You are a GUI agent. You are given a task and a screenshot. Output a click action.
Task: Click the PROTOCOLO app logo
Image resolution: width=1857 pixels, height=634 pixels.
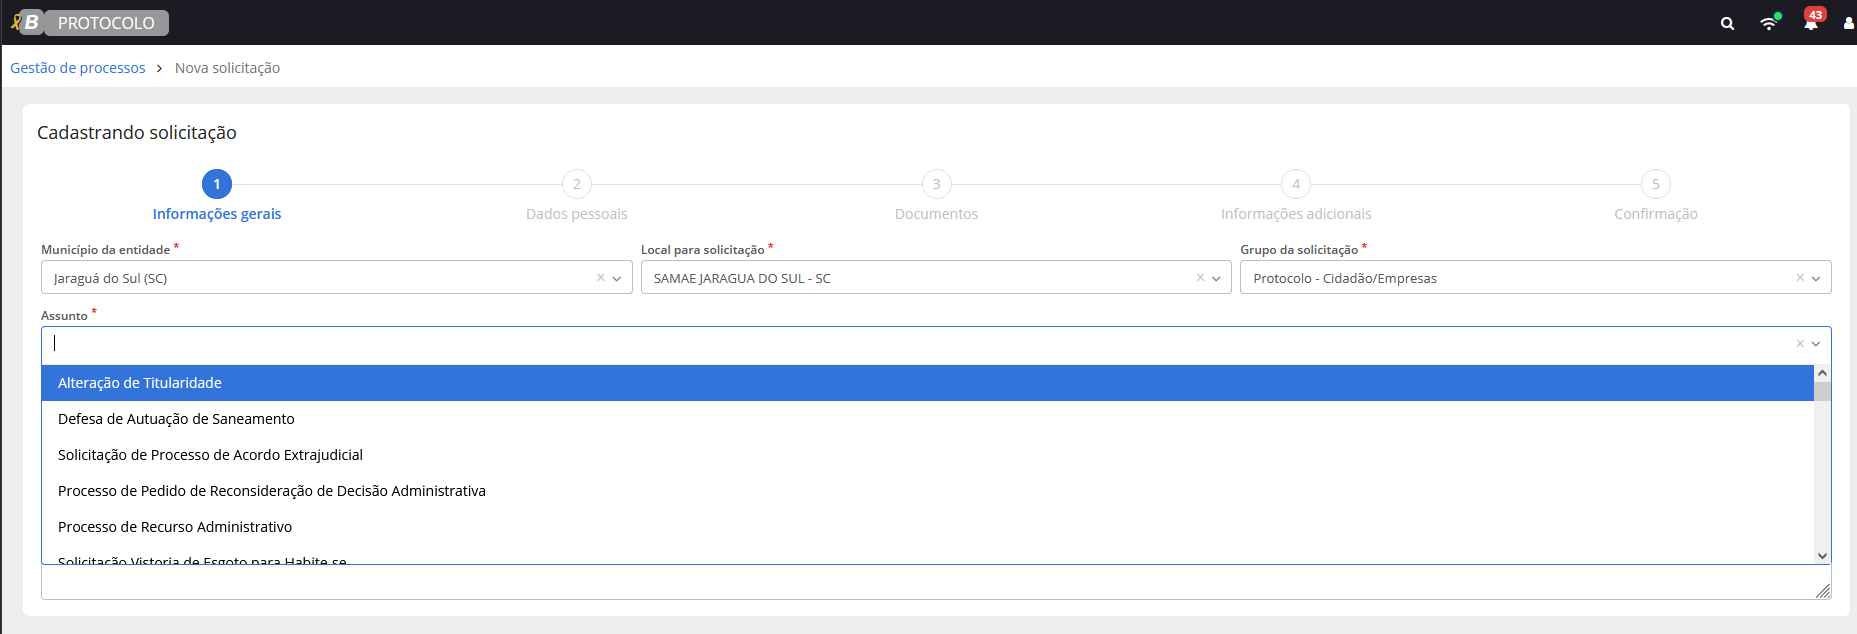(90, 22)
